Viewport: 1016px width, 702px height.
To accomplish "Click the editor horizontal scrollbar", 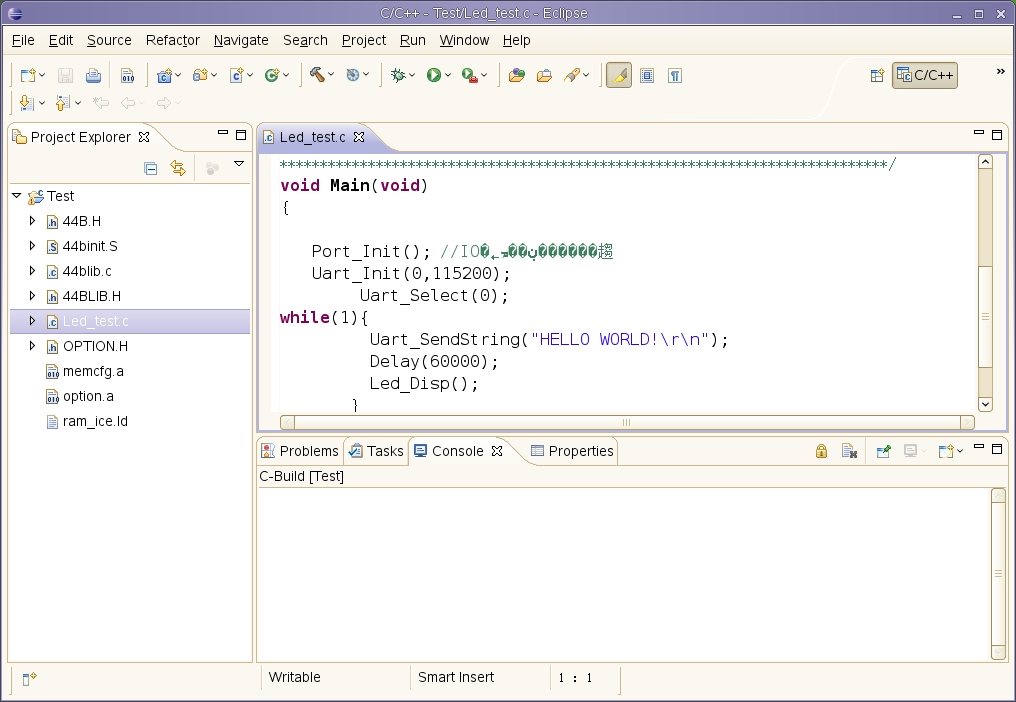I will (627, 423).
